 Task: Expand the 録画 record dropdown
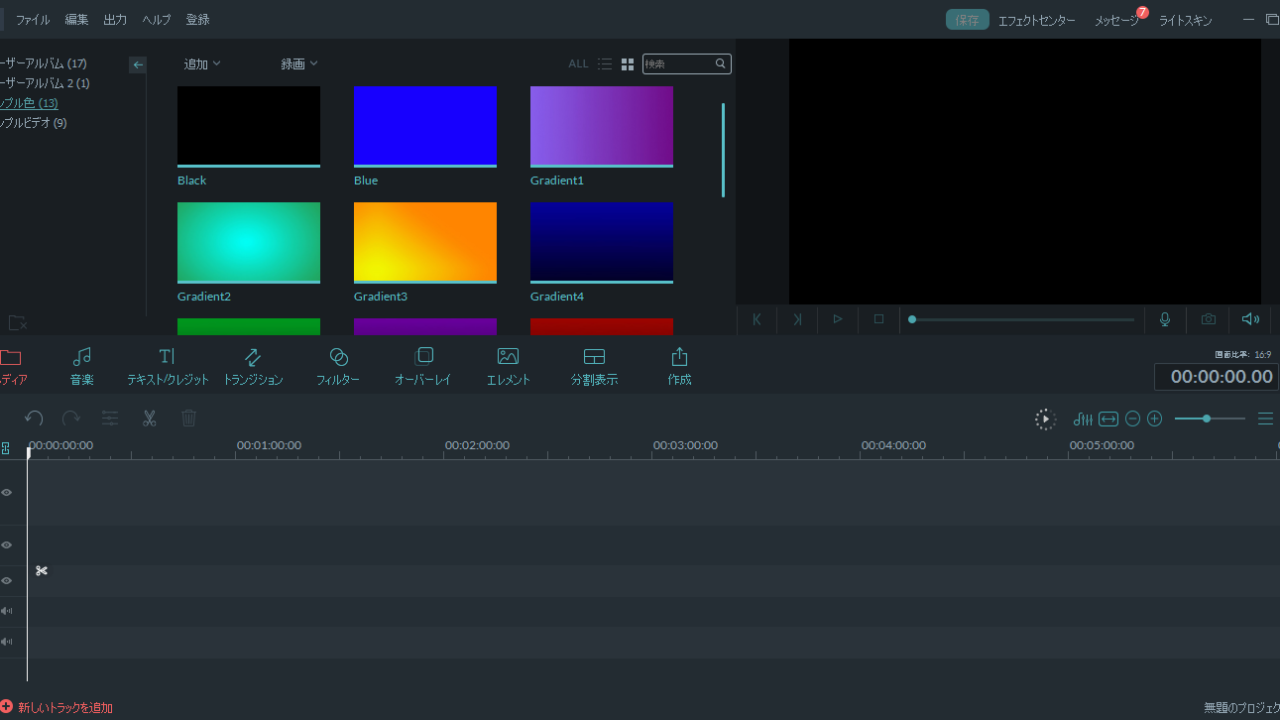click(x=299, y=64)
